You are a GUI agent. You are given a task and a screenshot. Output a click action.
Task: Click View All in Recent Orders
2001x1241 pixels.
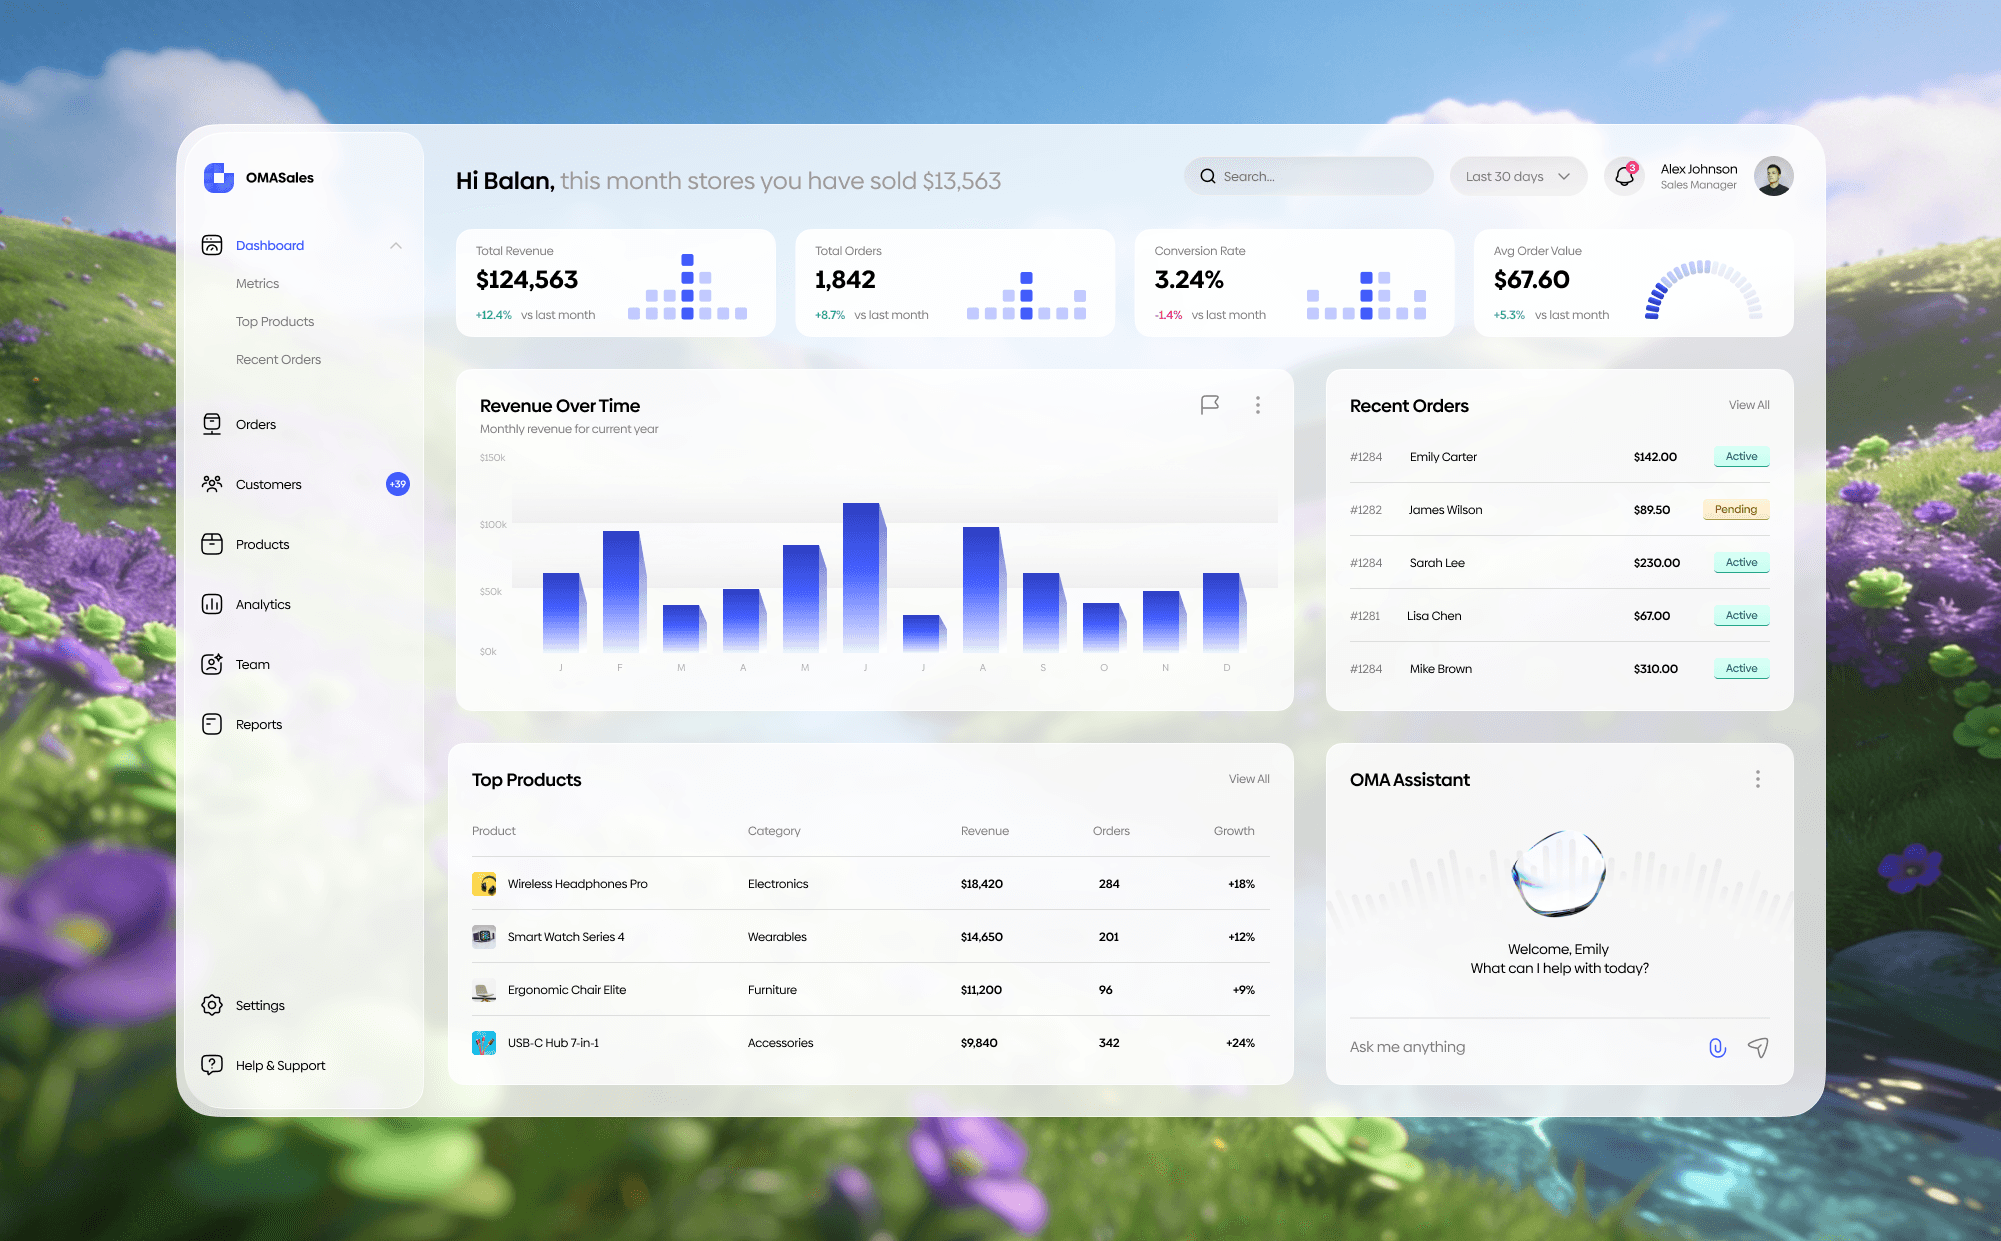[x=1748, y=405]
